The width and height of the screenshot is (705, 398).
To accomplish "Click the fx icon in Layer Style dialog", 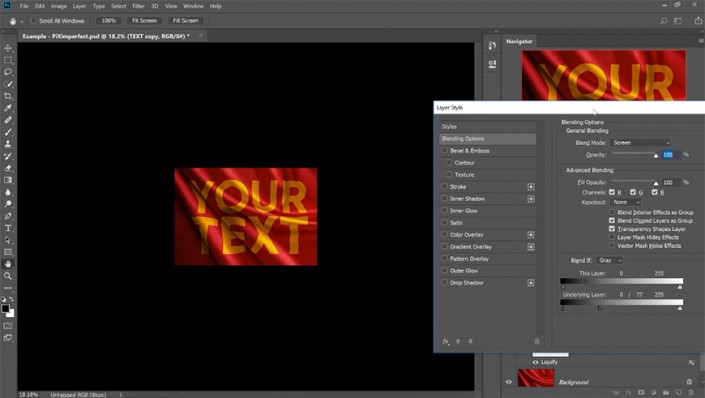I will tap(446, 341).
